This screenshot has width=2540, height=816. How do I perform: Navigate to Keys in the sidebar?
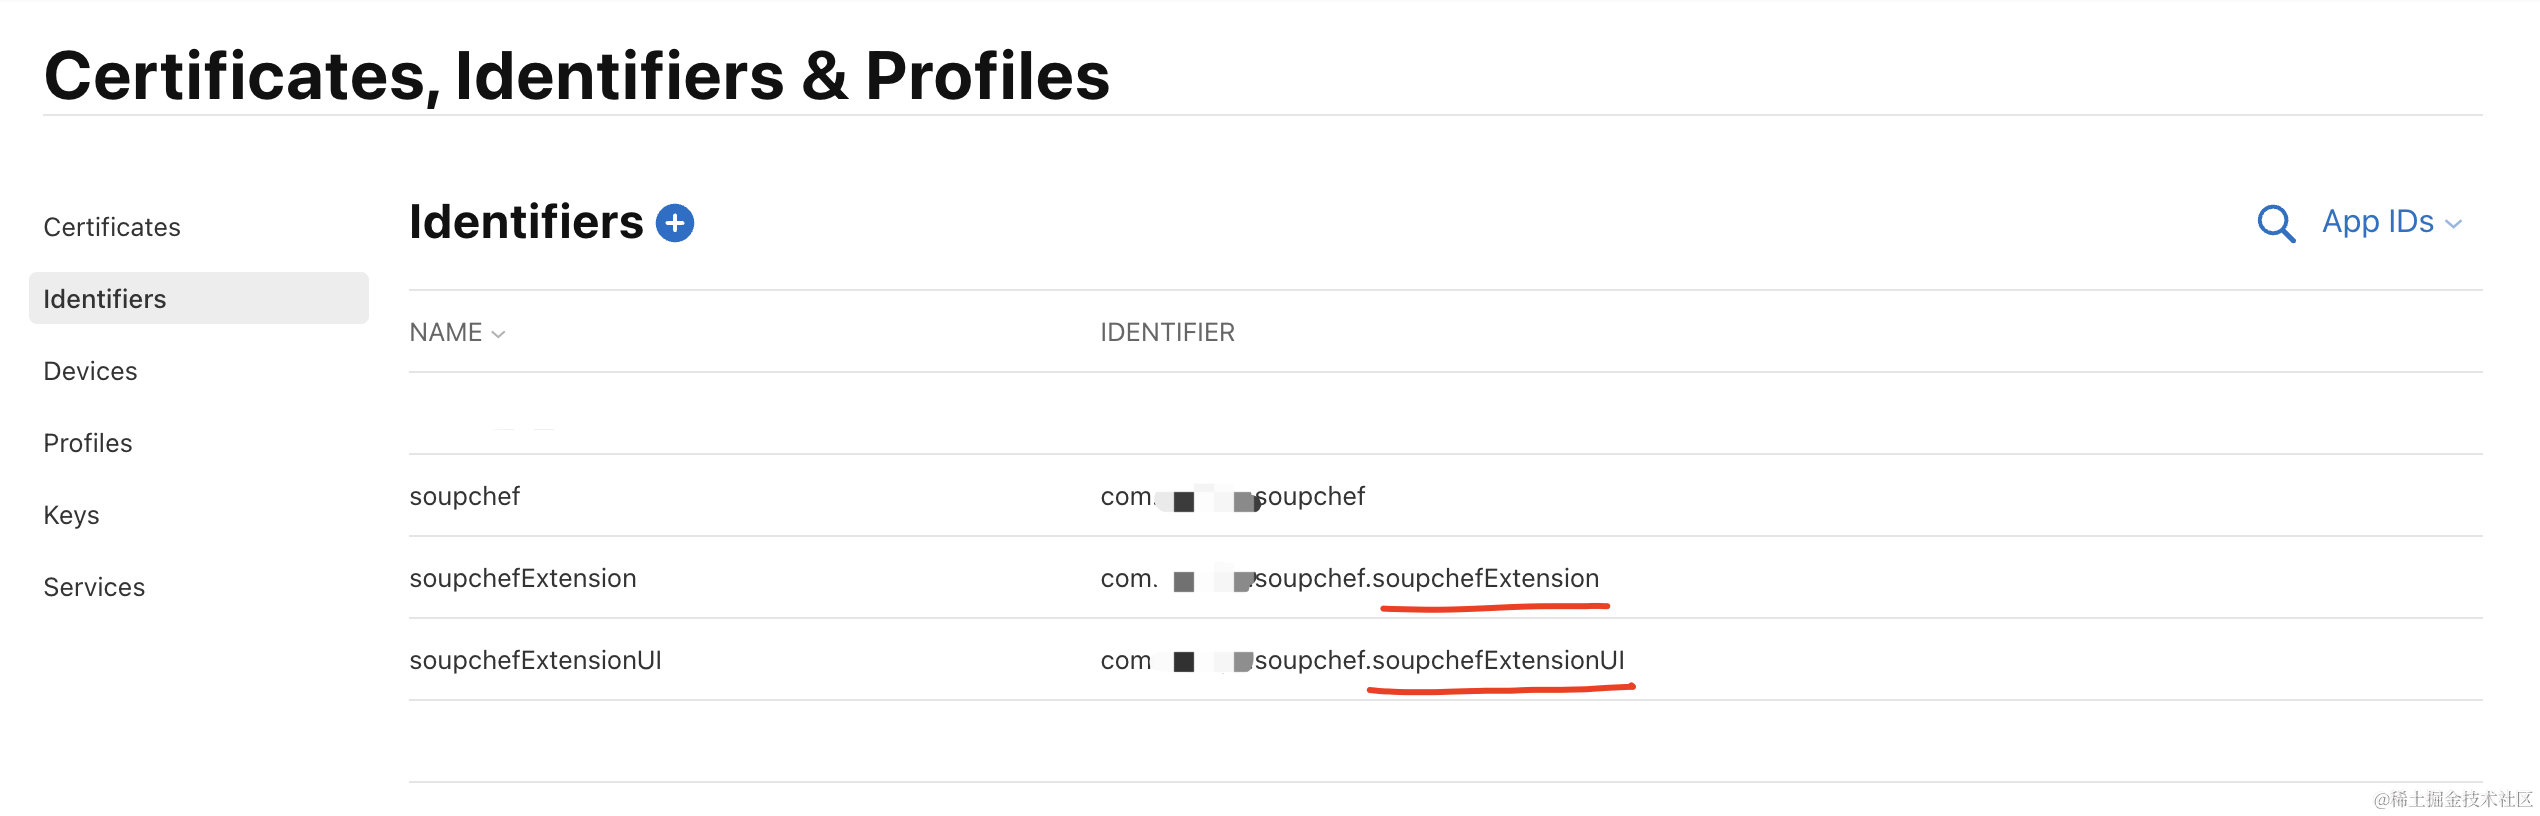(71, 516)
